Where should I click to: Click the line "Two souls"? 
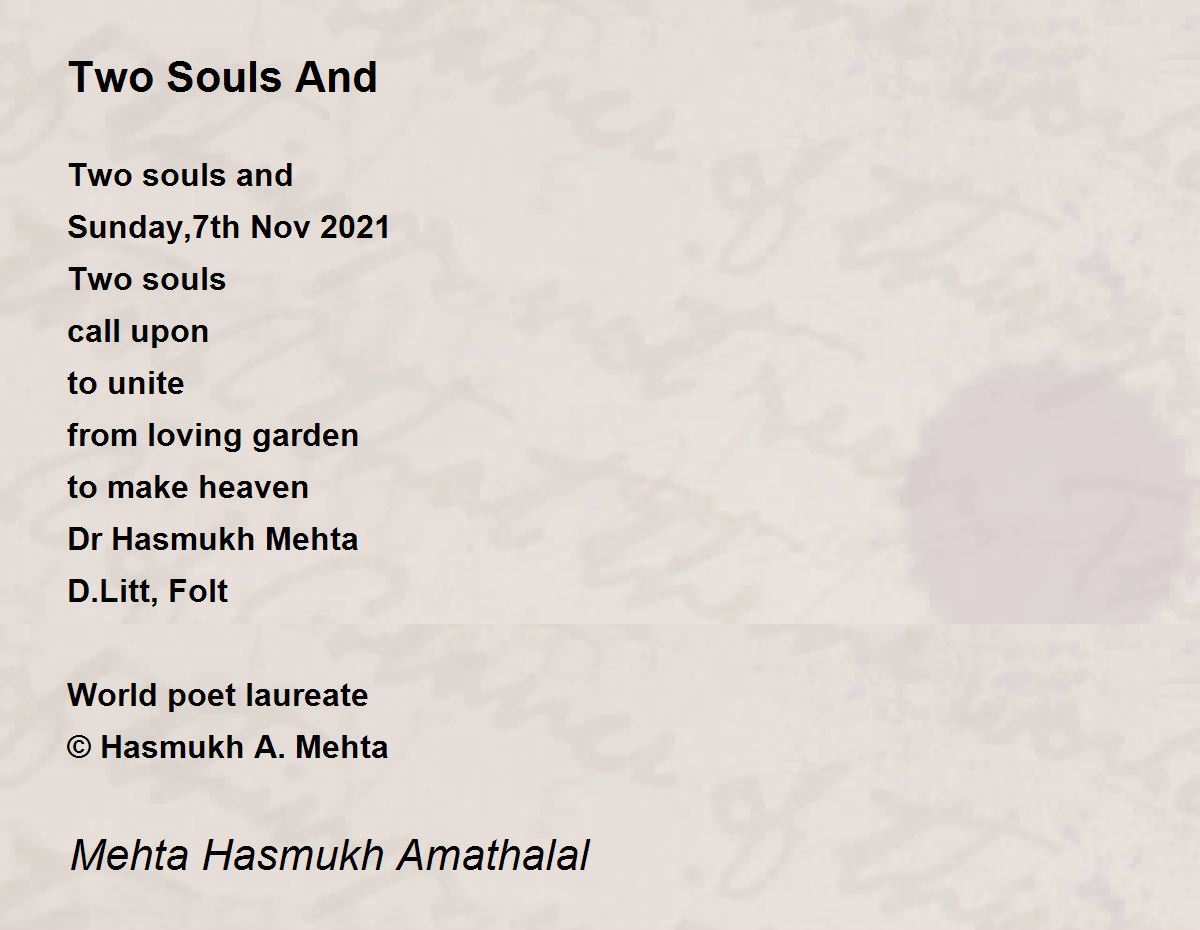(146, 279)
